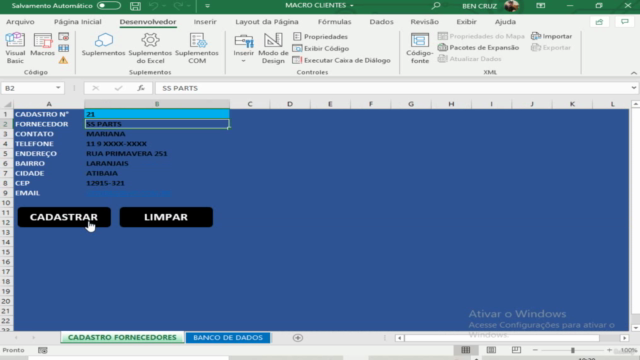The width and height of the screenshot is (640, 360).
Task: Click the formula bar showing SS PARTS
Action: click(x=392, y=88)
